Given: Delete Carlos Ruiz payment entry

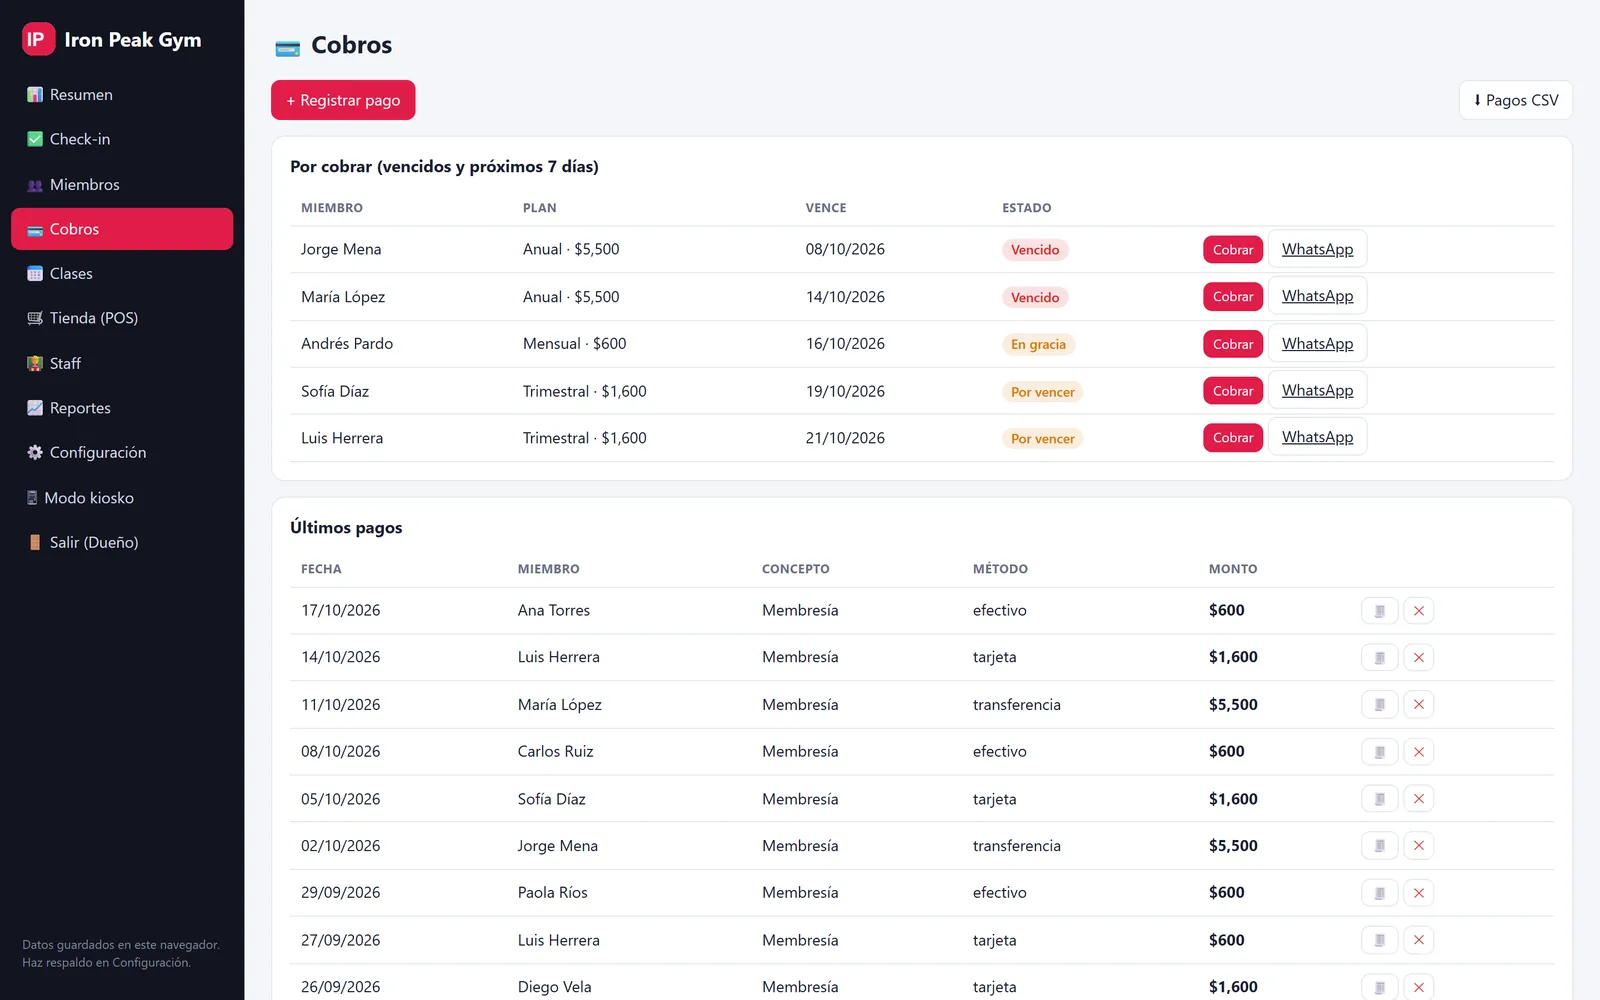Looking at the screenshot, I should coord(1418,752).
